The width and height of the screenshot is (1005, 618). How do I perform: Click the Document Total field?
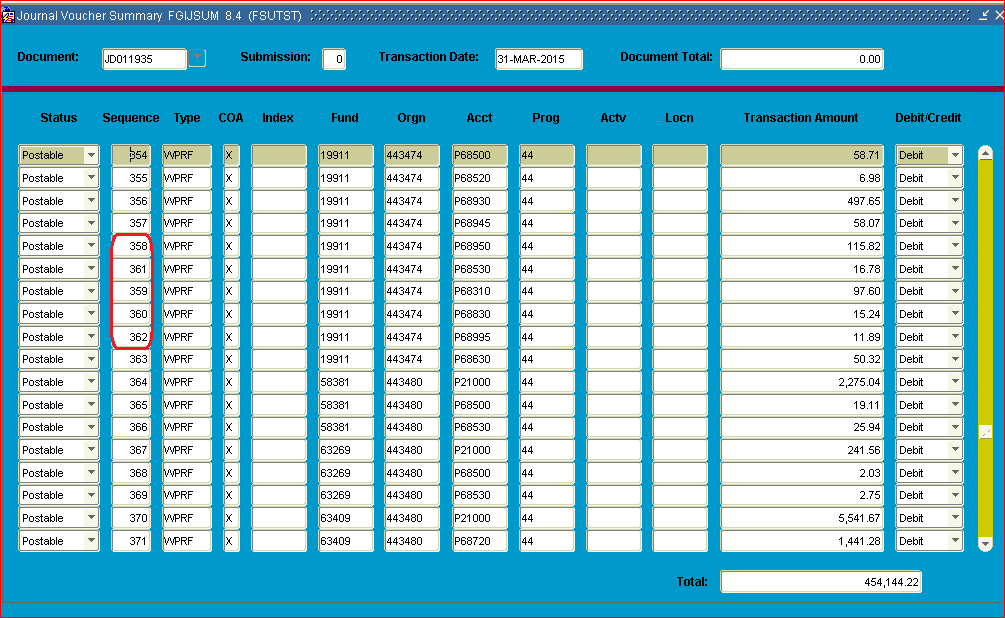[x=802, y=59]
